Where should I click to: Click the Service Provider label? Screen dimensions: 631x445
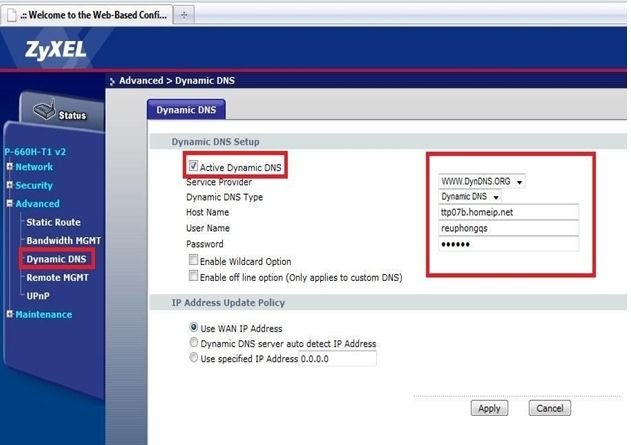[x=219, y=182]
